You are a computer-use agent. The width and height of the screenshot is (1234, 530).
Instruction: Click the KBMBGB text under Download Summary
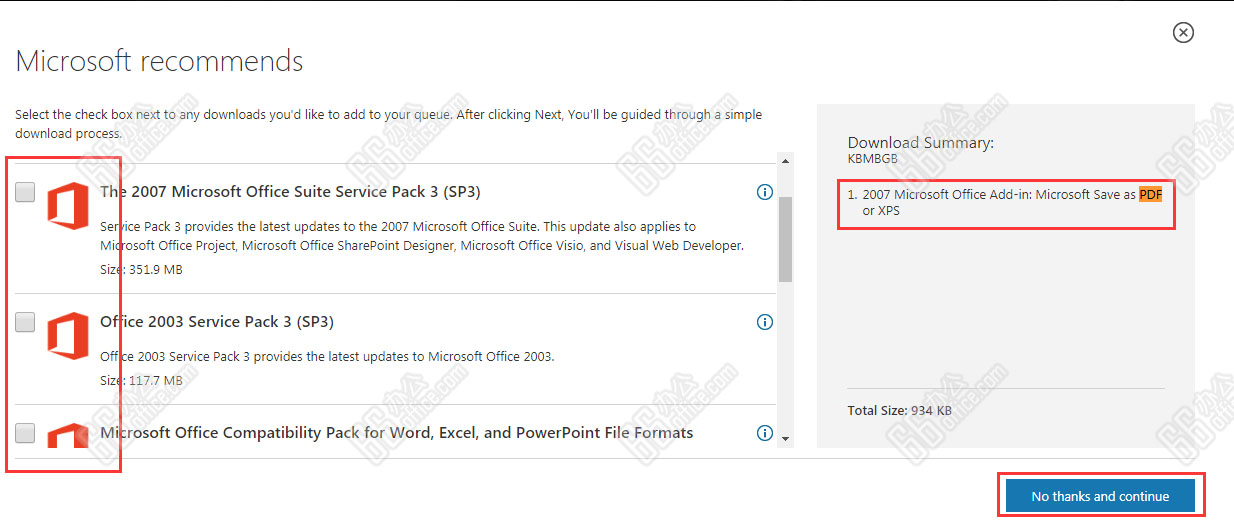coord(873,158)
